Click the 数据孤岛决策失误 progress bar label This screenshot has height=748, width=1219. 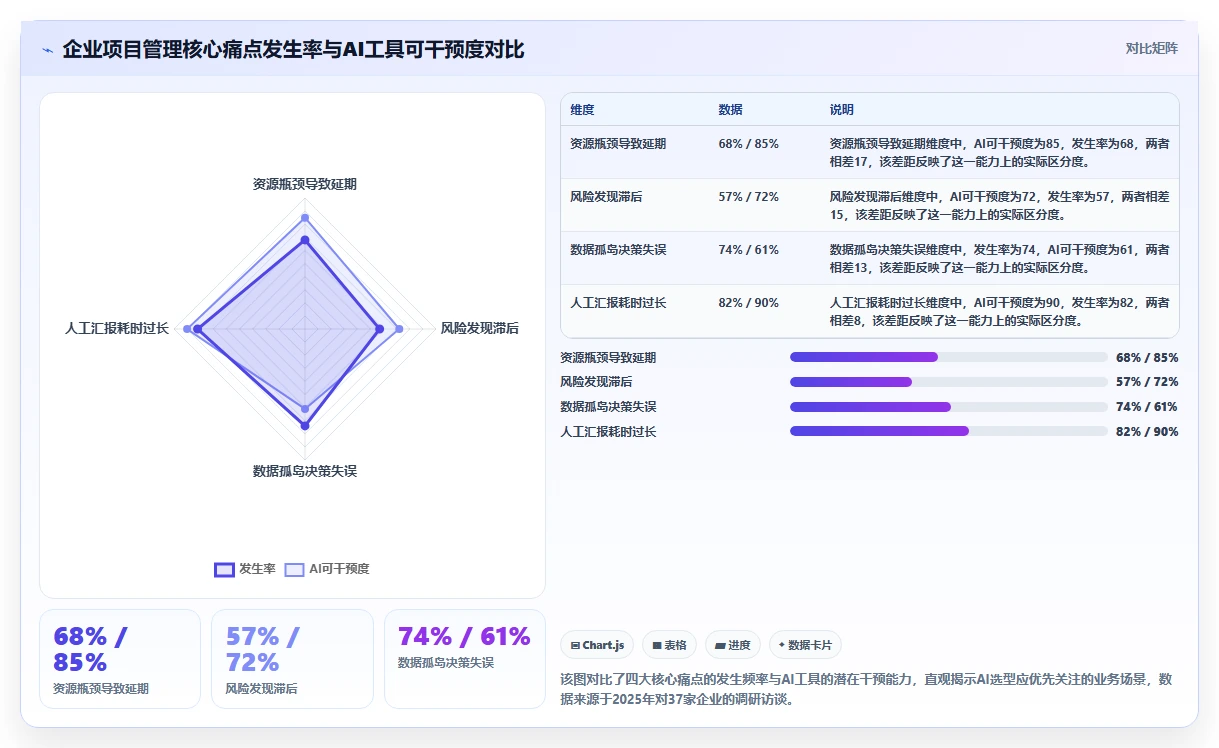click(x=608, y=407)
